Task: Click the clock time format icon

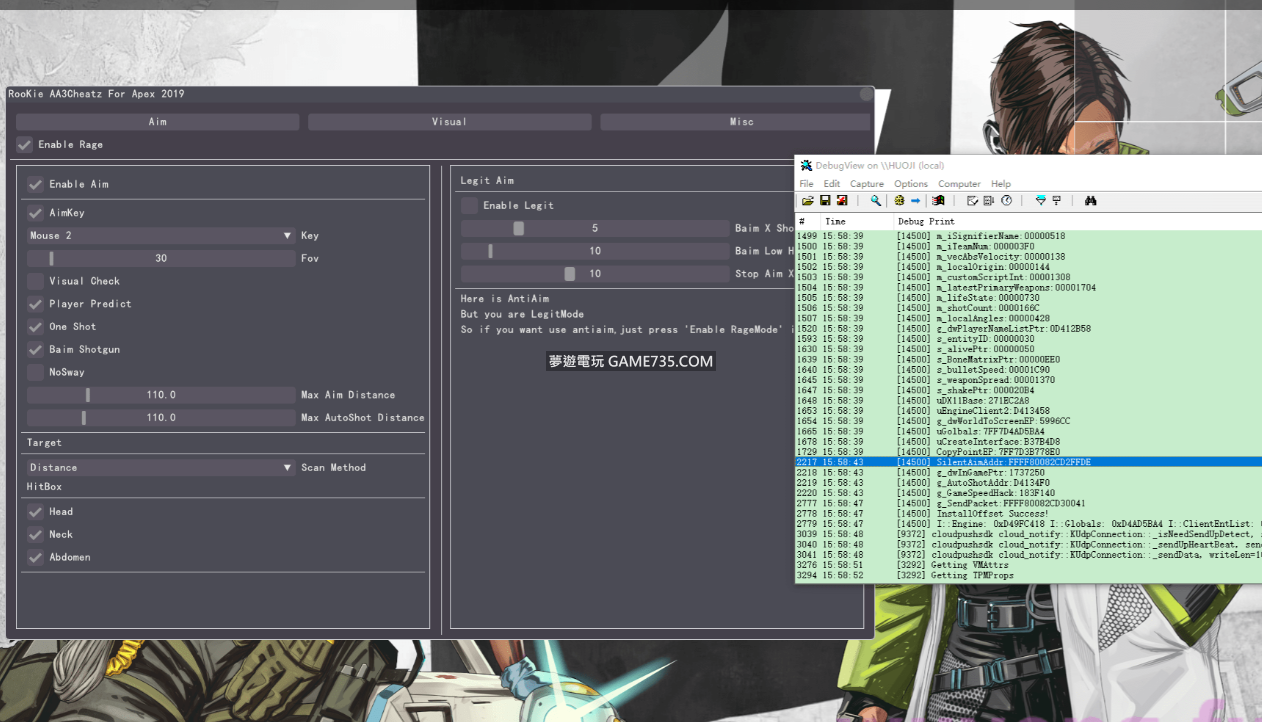Action: click(1006, 201)
